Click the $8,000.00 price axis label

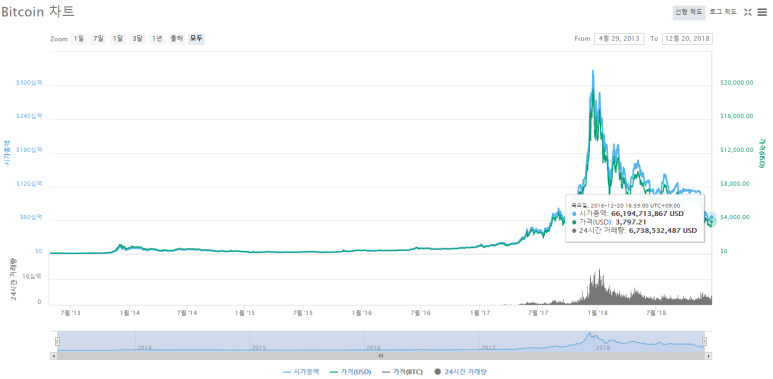pos(734,184)
